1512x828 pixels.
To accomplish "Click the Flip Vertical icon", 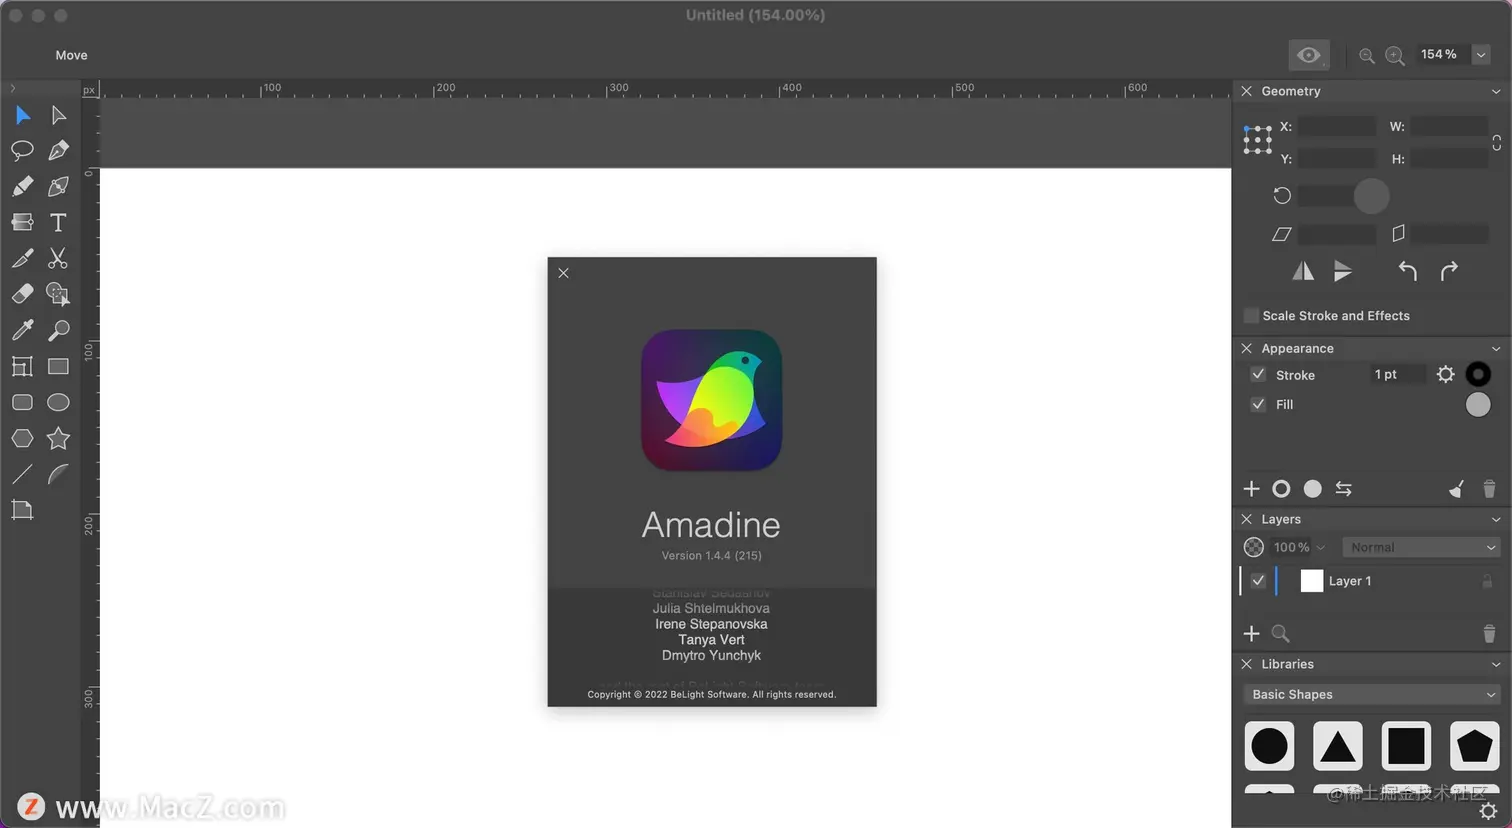I will click(x=1343, y=271).
